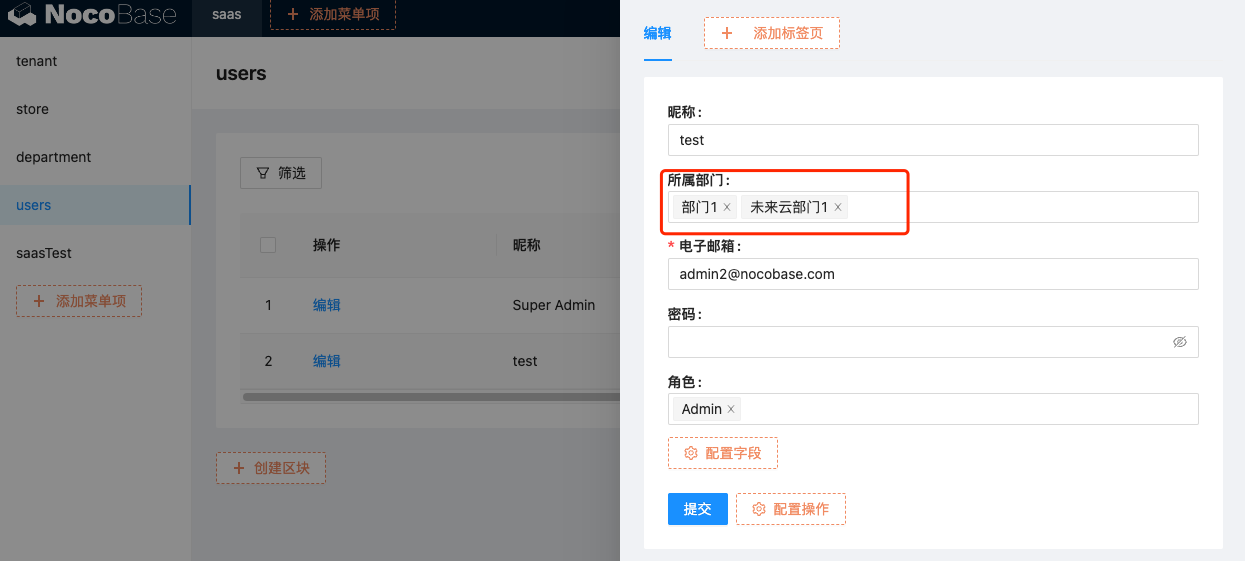Click the 配置字段 button
The height and width of the screenshot is (561, 1245).
[x=723, y=453]
